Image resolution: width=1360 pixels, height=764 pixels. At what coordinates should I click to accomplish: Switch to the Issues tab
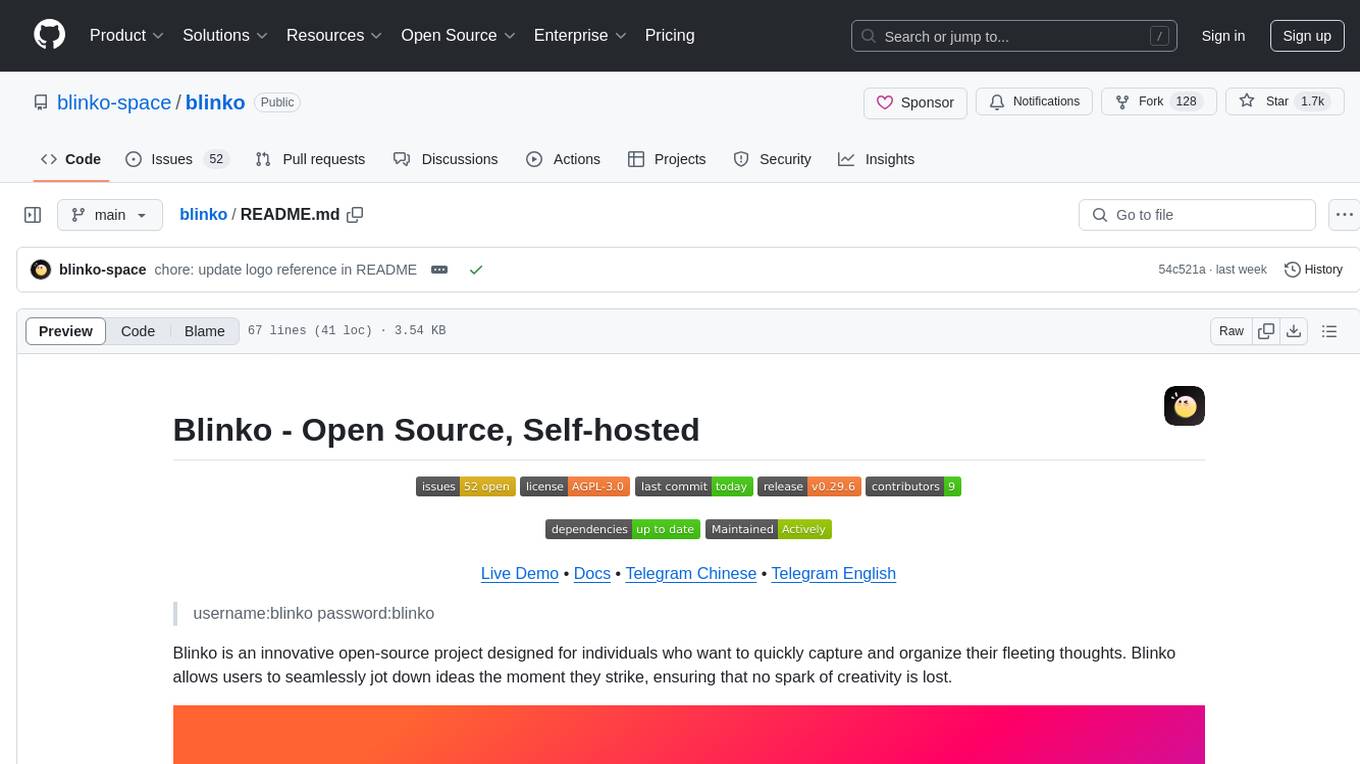coord(177,159)
